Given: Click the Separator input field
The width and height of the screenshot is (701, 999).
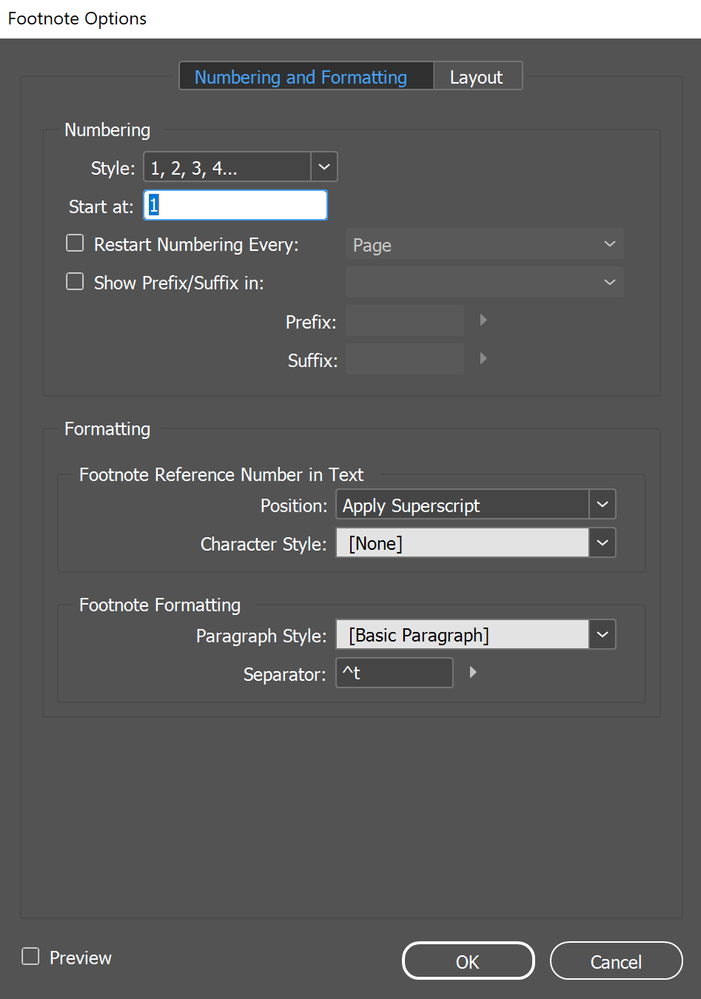Looking at the screenshot, I should (x=394, y=673).
